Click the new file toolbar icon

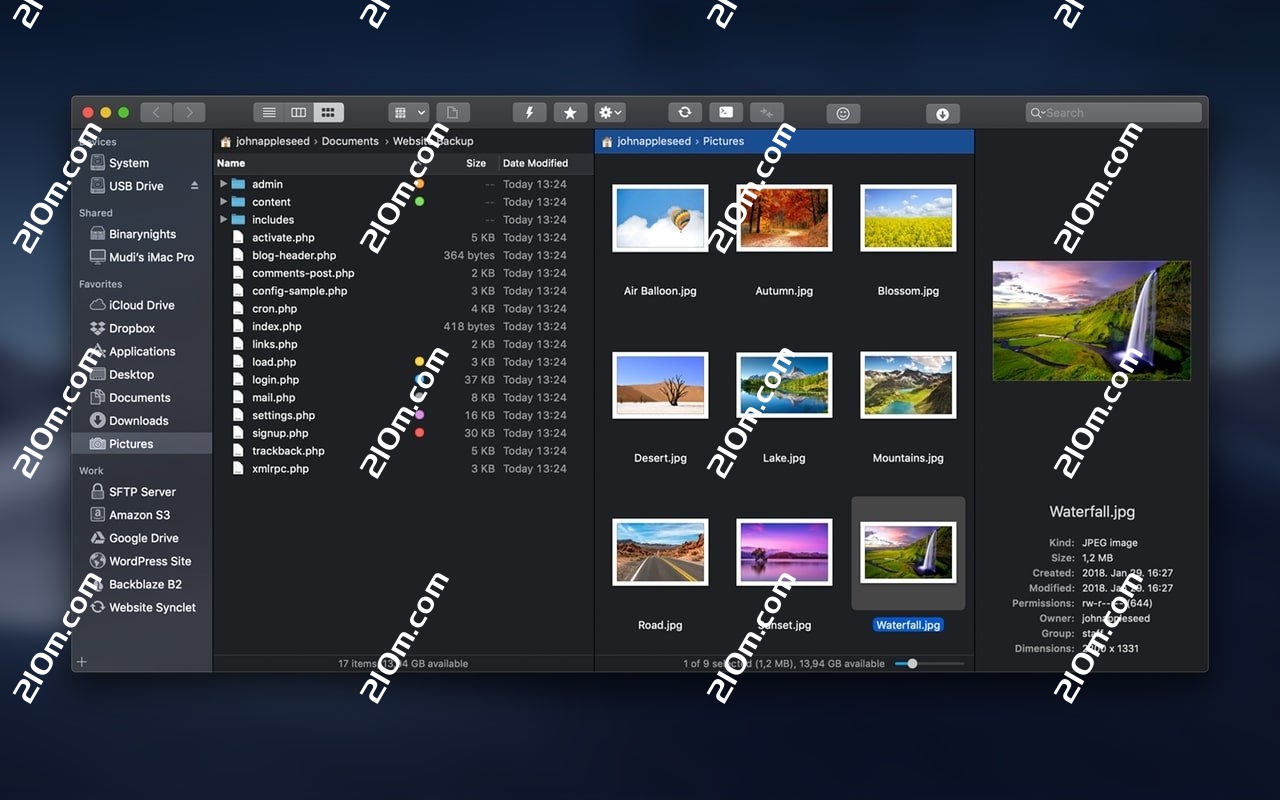pos(453,113)
